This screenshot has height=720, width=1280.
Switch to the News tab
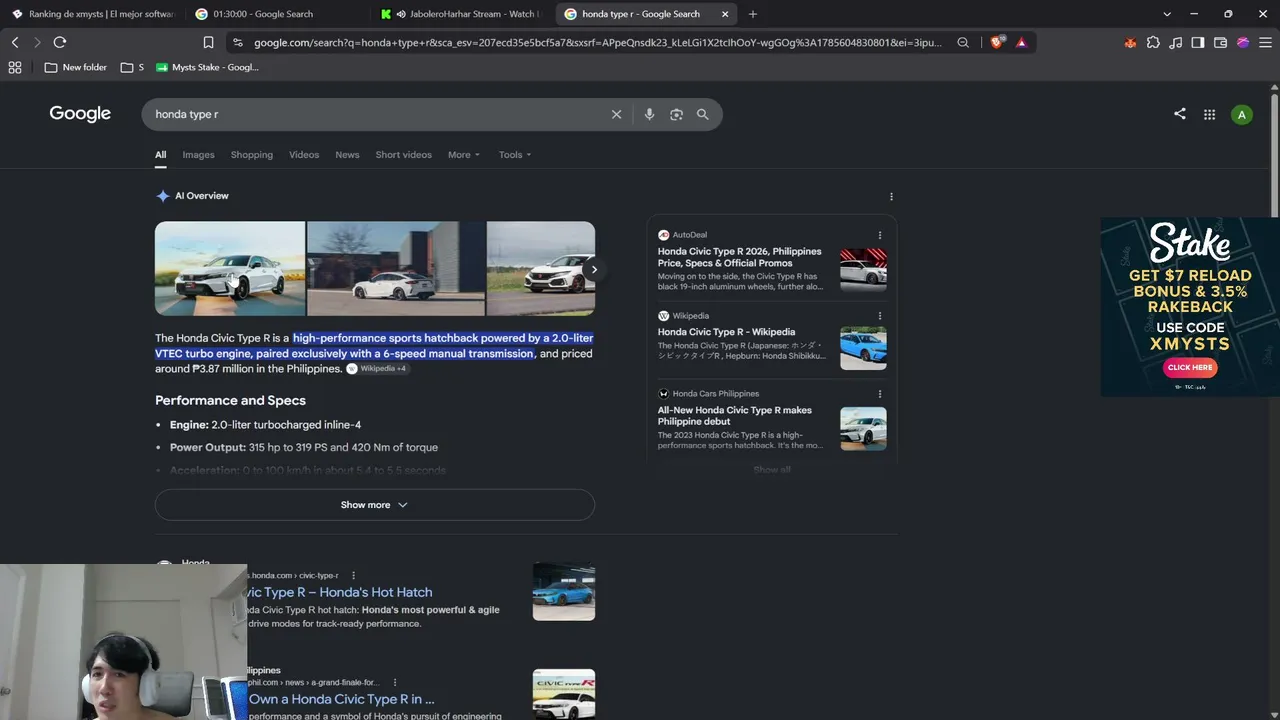click(x=347, y=155)
